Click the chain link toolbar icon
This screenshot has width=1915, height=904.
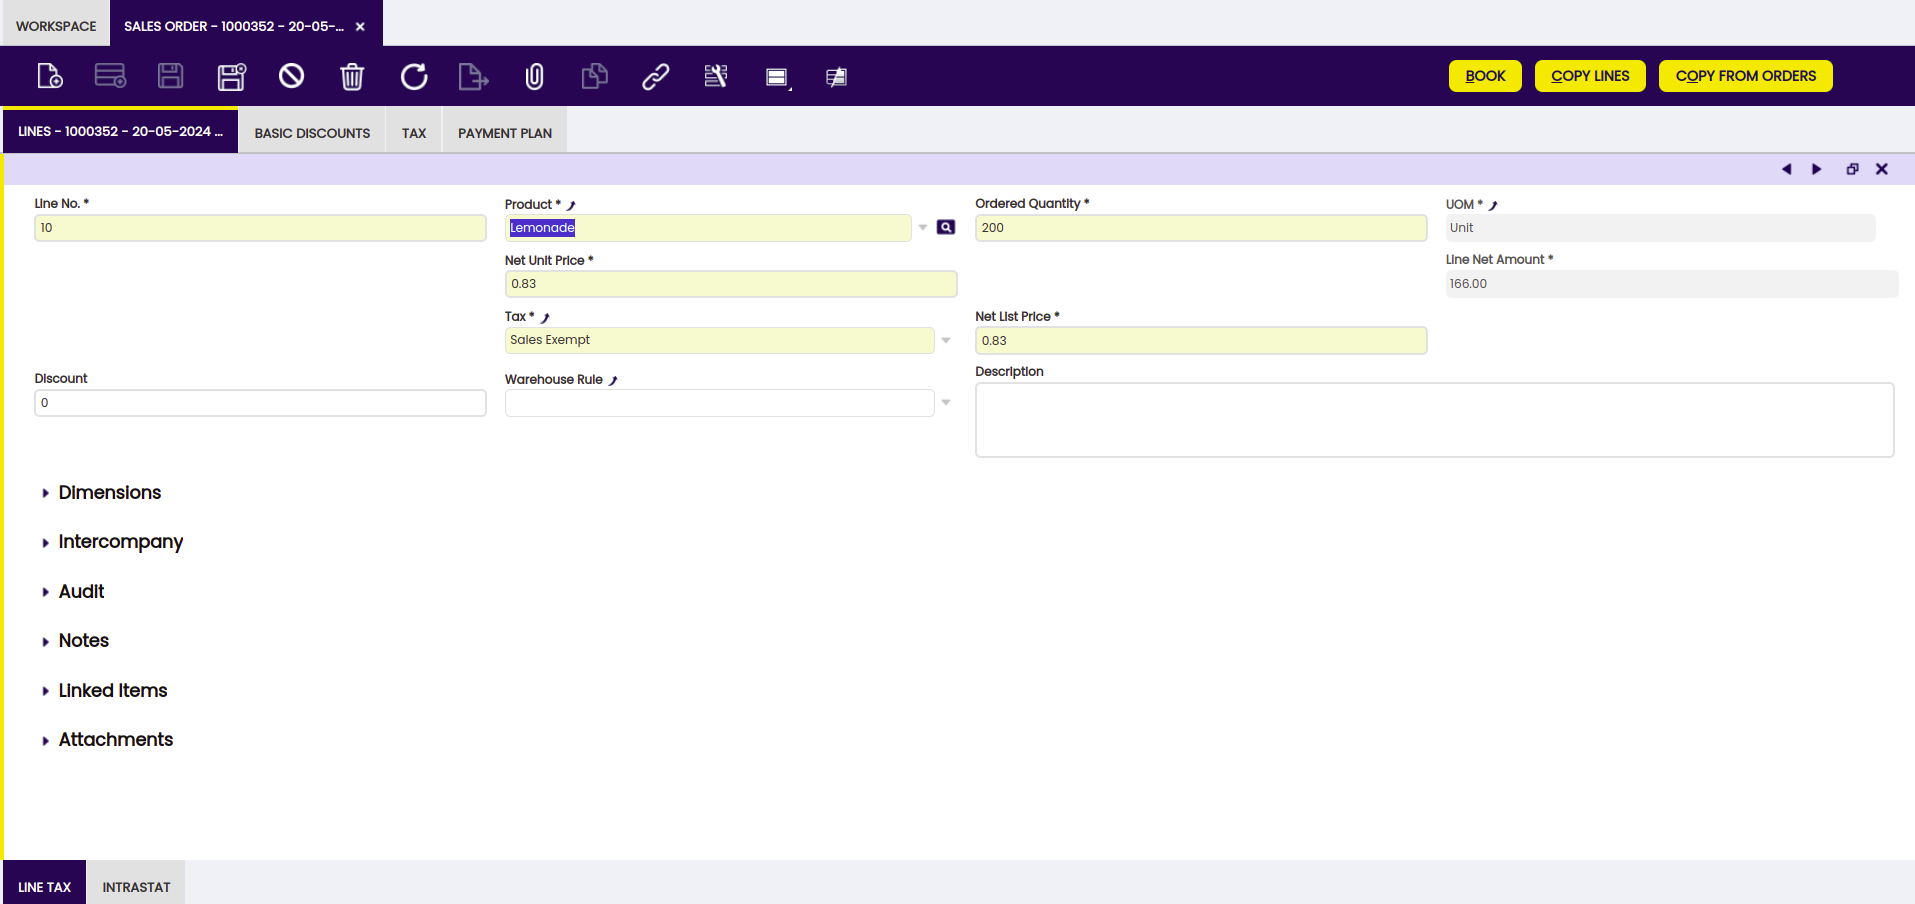pyautogui.click(x=656, y=76)
